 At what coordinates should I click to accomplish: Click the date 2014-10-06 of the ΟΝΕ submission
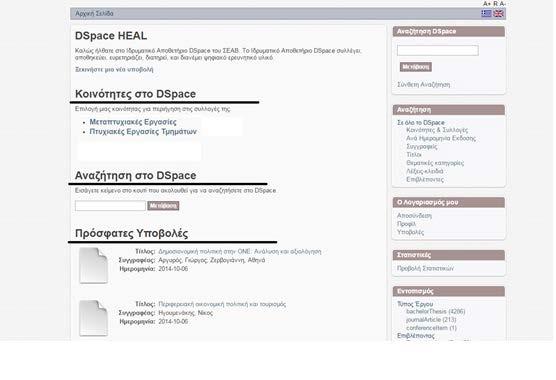(173, 269)
